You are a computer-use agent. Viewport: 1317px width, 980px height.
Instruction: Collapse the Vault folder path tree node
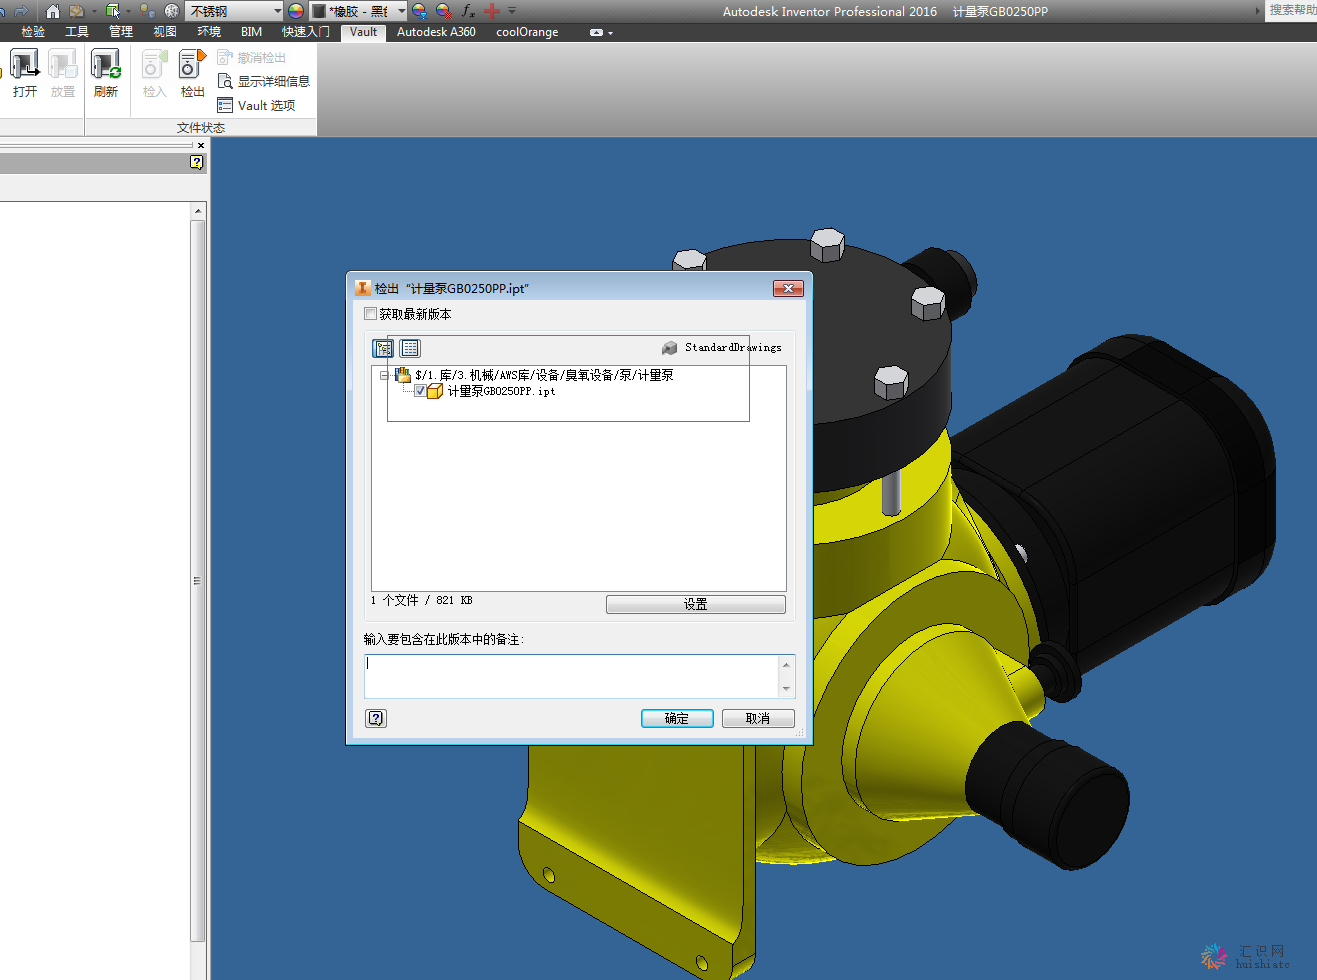(x=384, y=375)
